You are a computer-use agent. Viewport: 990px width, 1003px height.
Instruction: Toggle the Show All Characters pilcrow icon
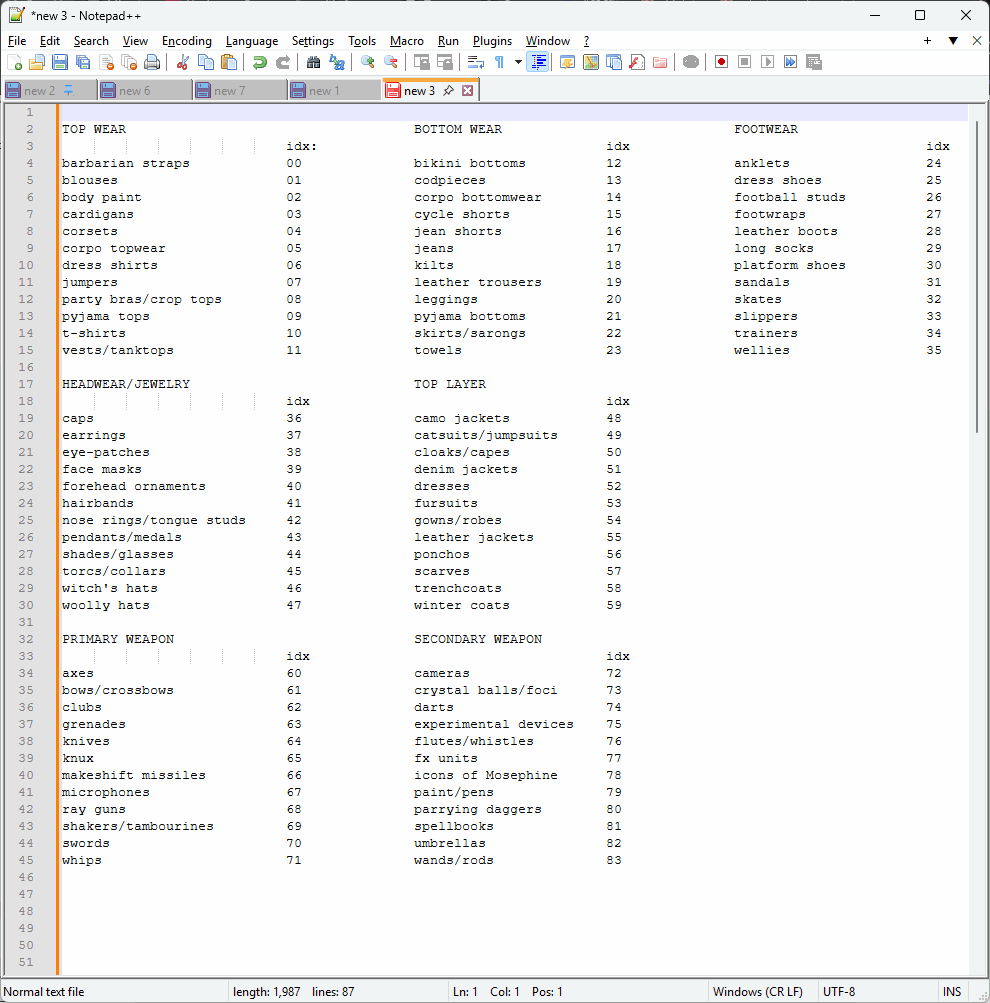[499, 62]
